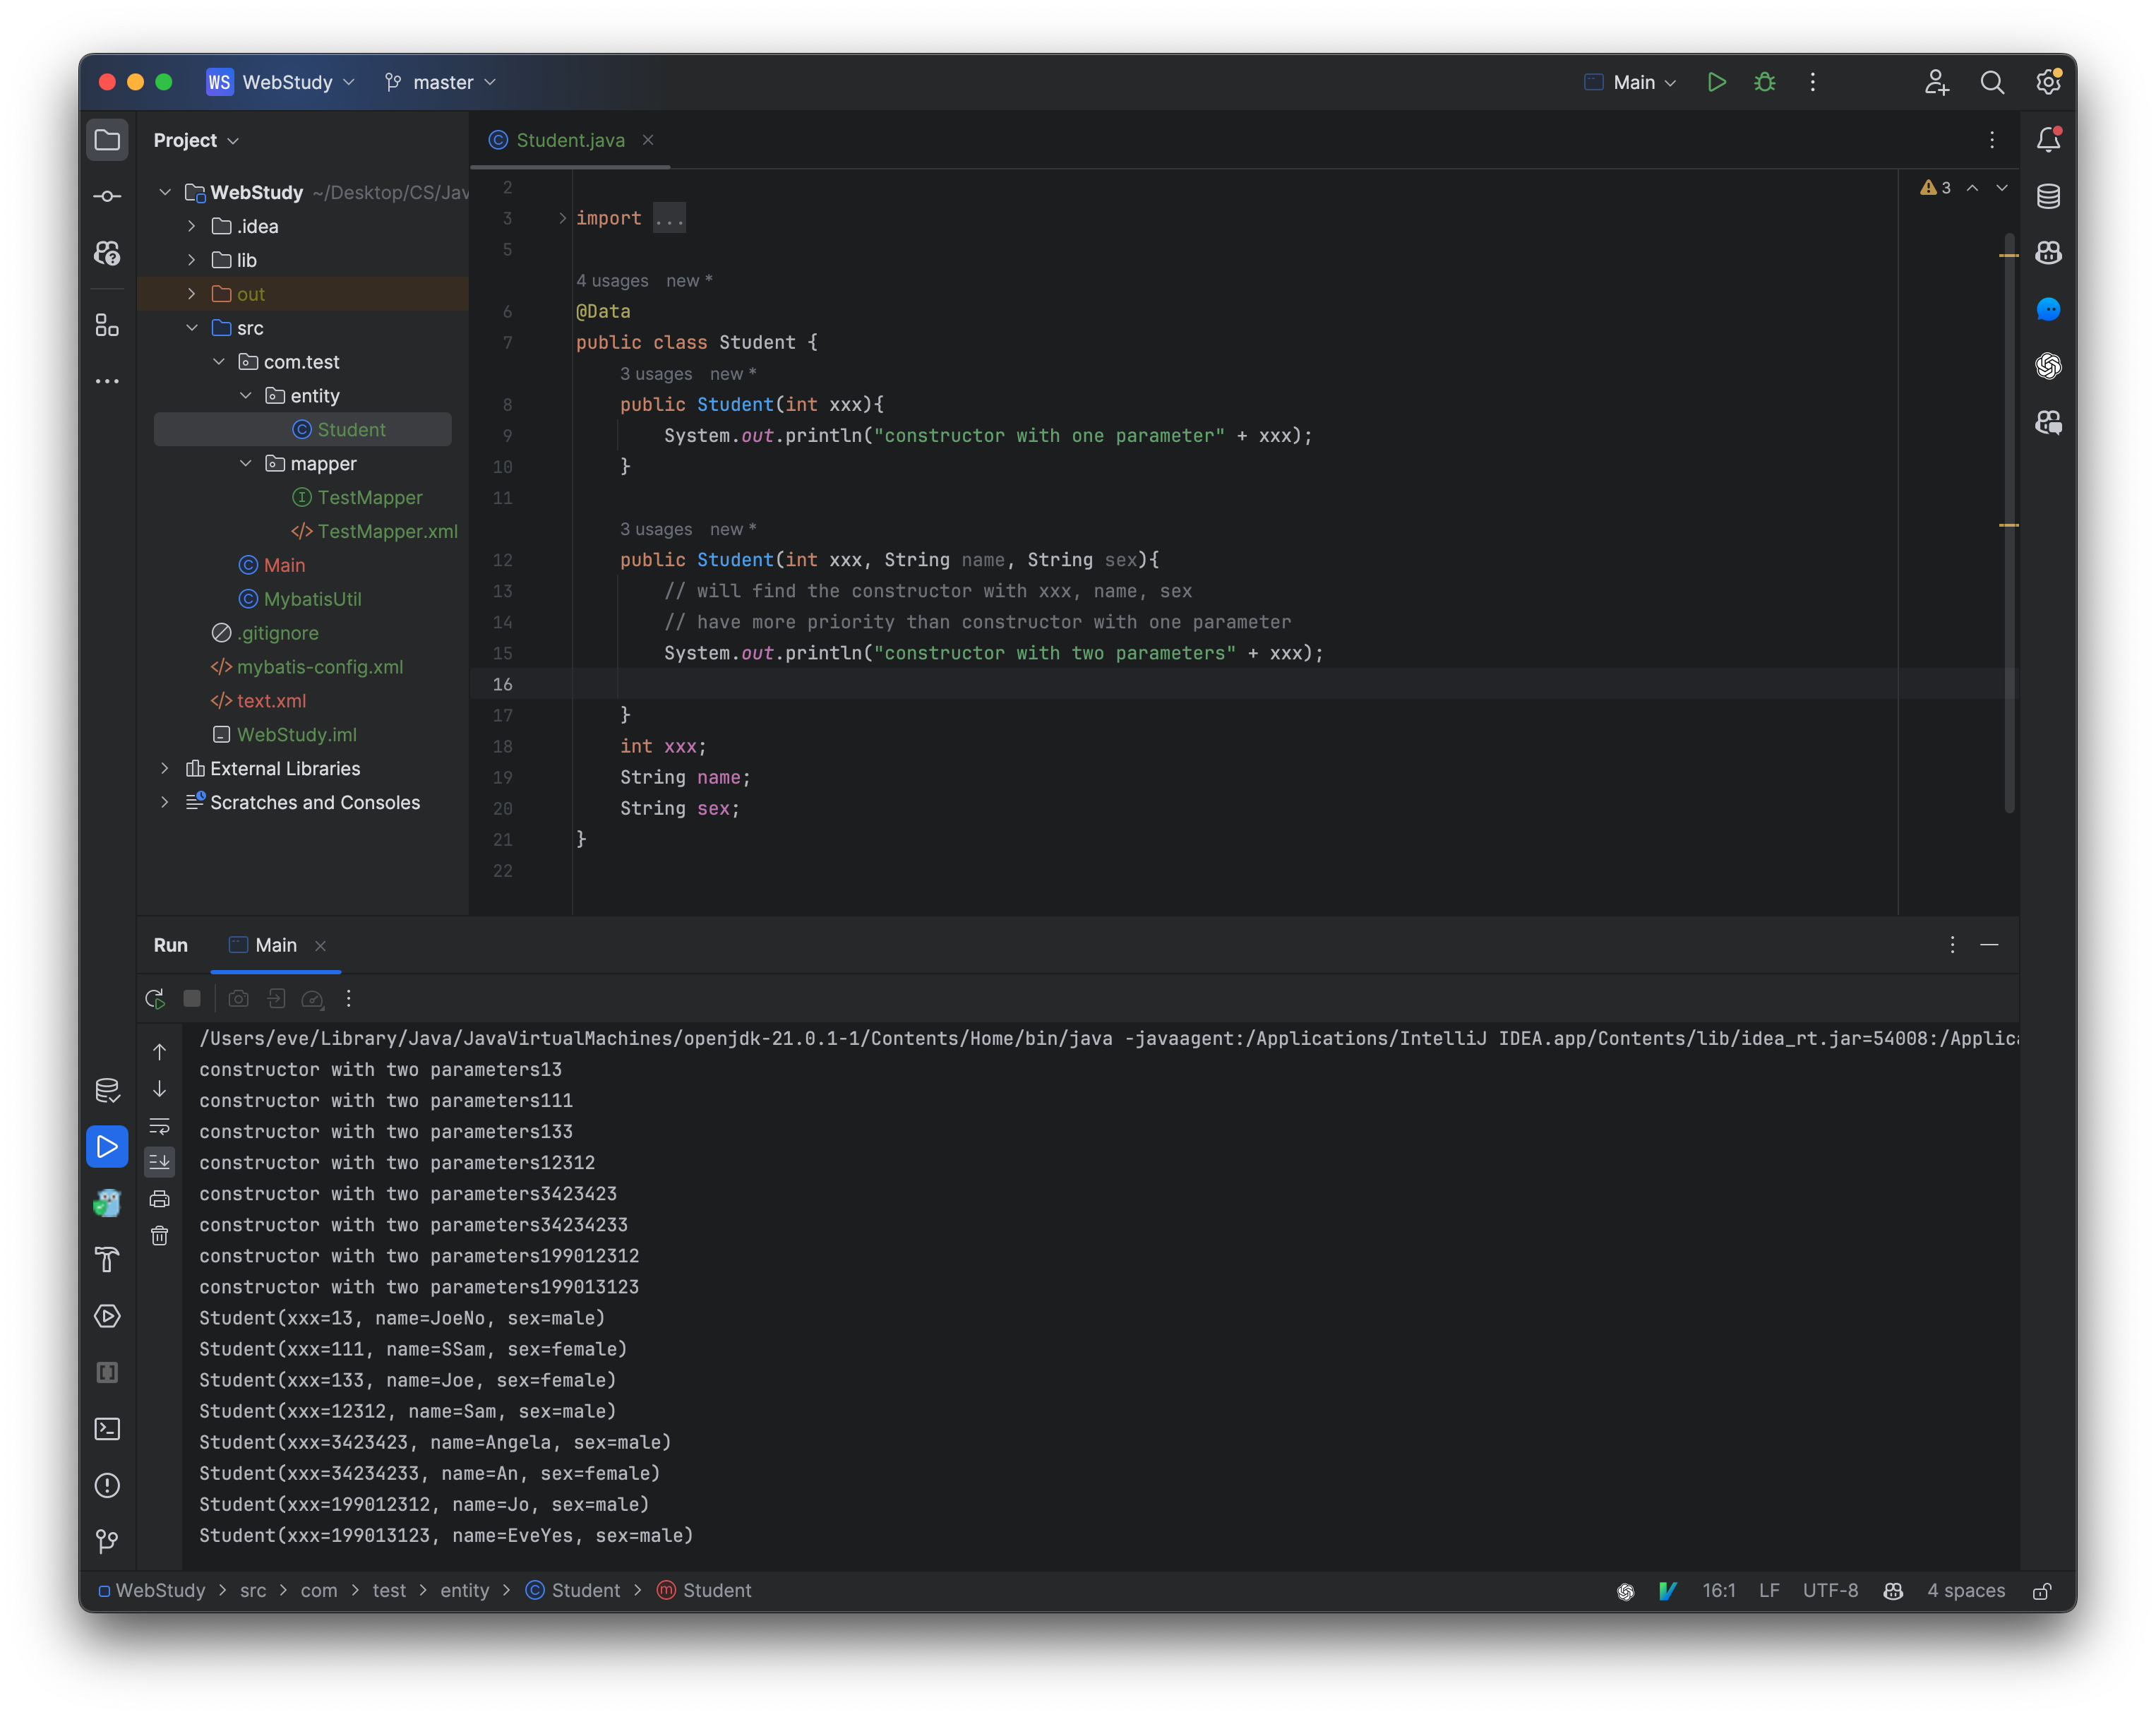Screen dimensions: 2156x1717
Task: Open the Problems tool window
Action: [107, 1486]
